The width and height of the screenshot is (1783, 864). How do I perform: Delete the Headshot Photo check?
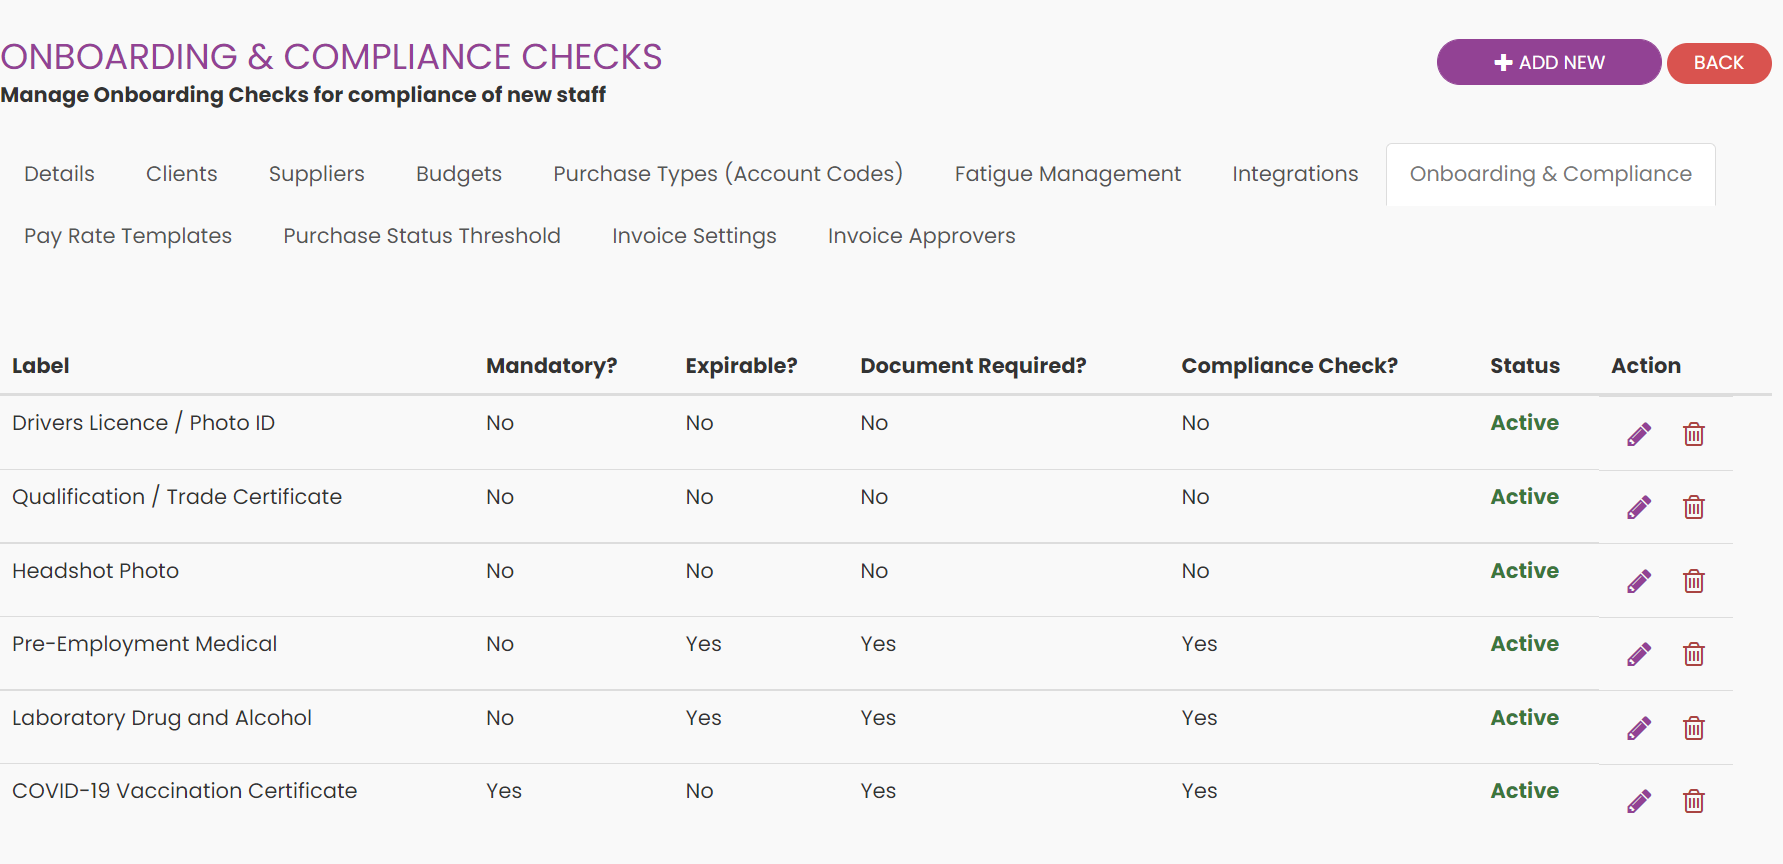1694,581
